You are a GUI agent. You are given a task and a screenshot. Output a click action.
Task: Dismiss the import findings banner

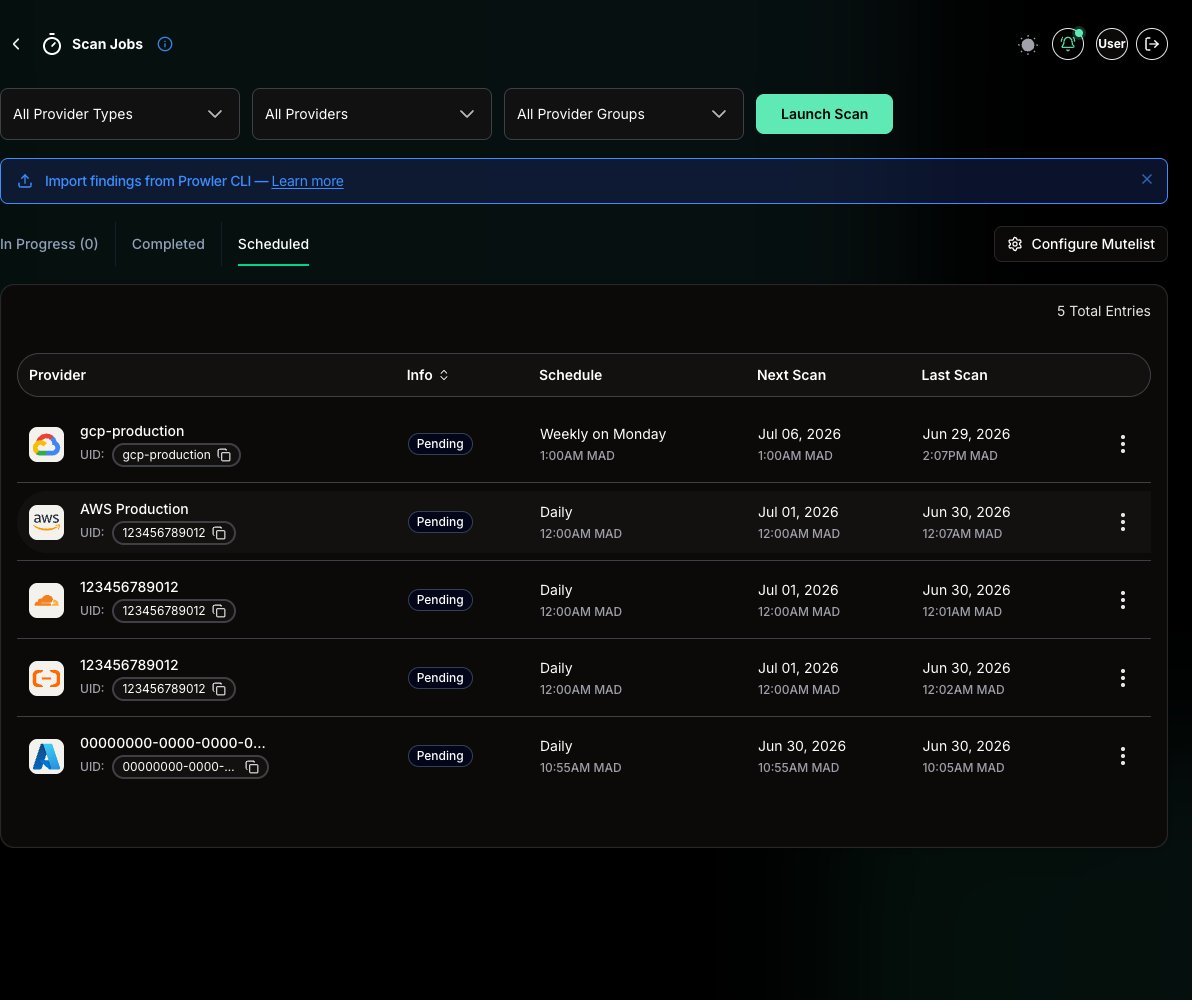click(x=1146, y=179)
